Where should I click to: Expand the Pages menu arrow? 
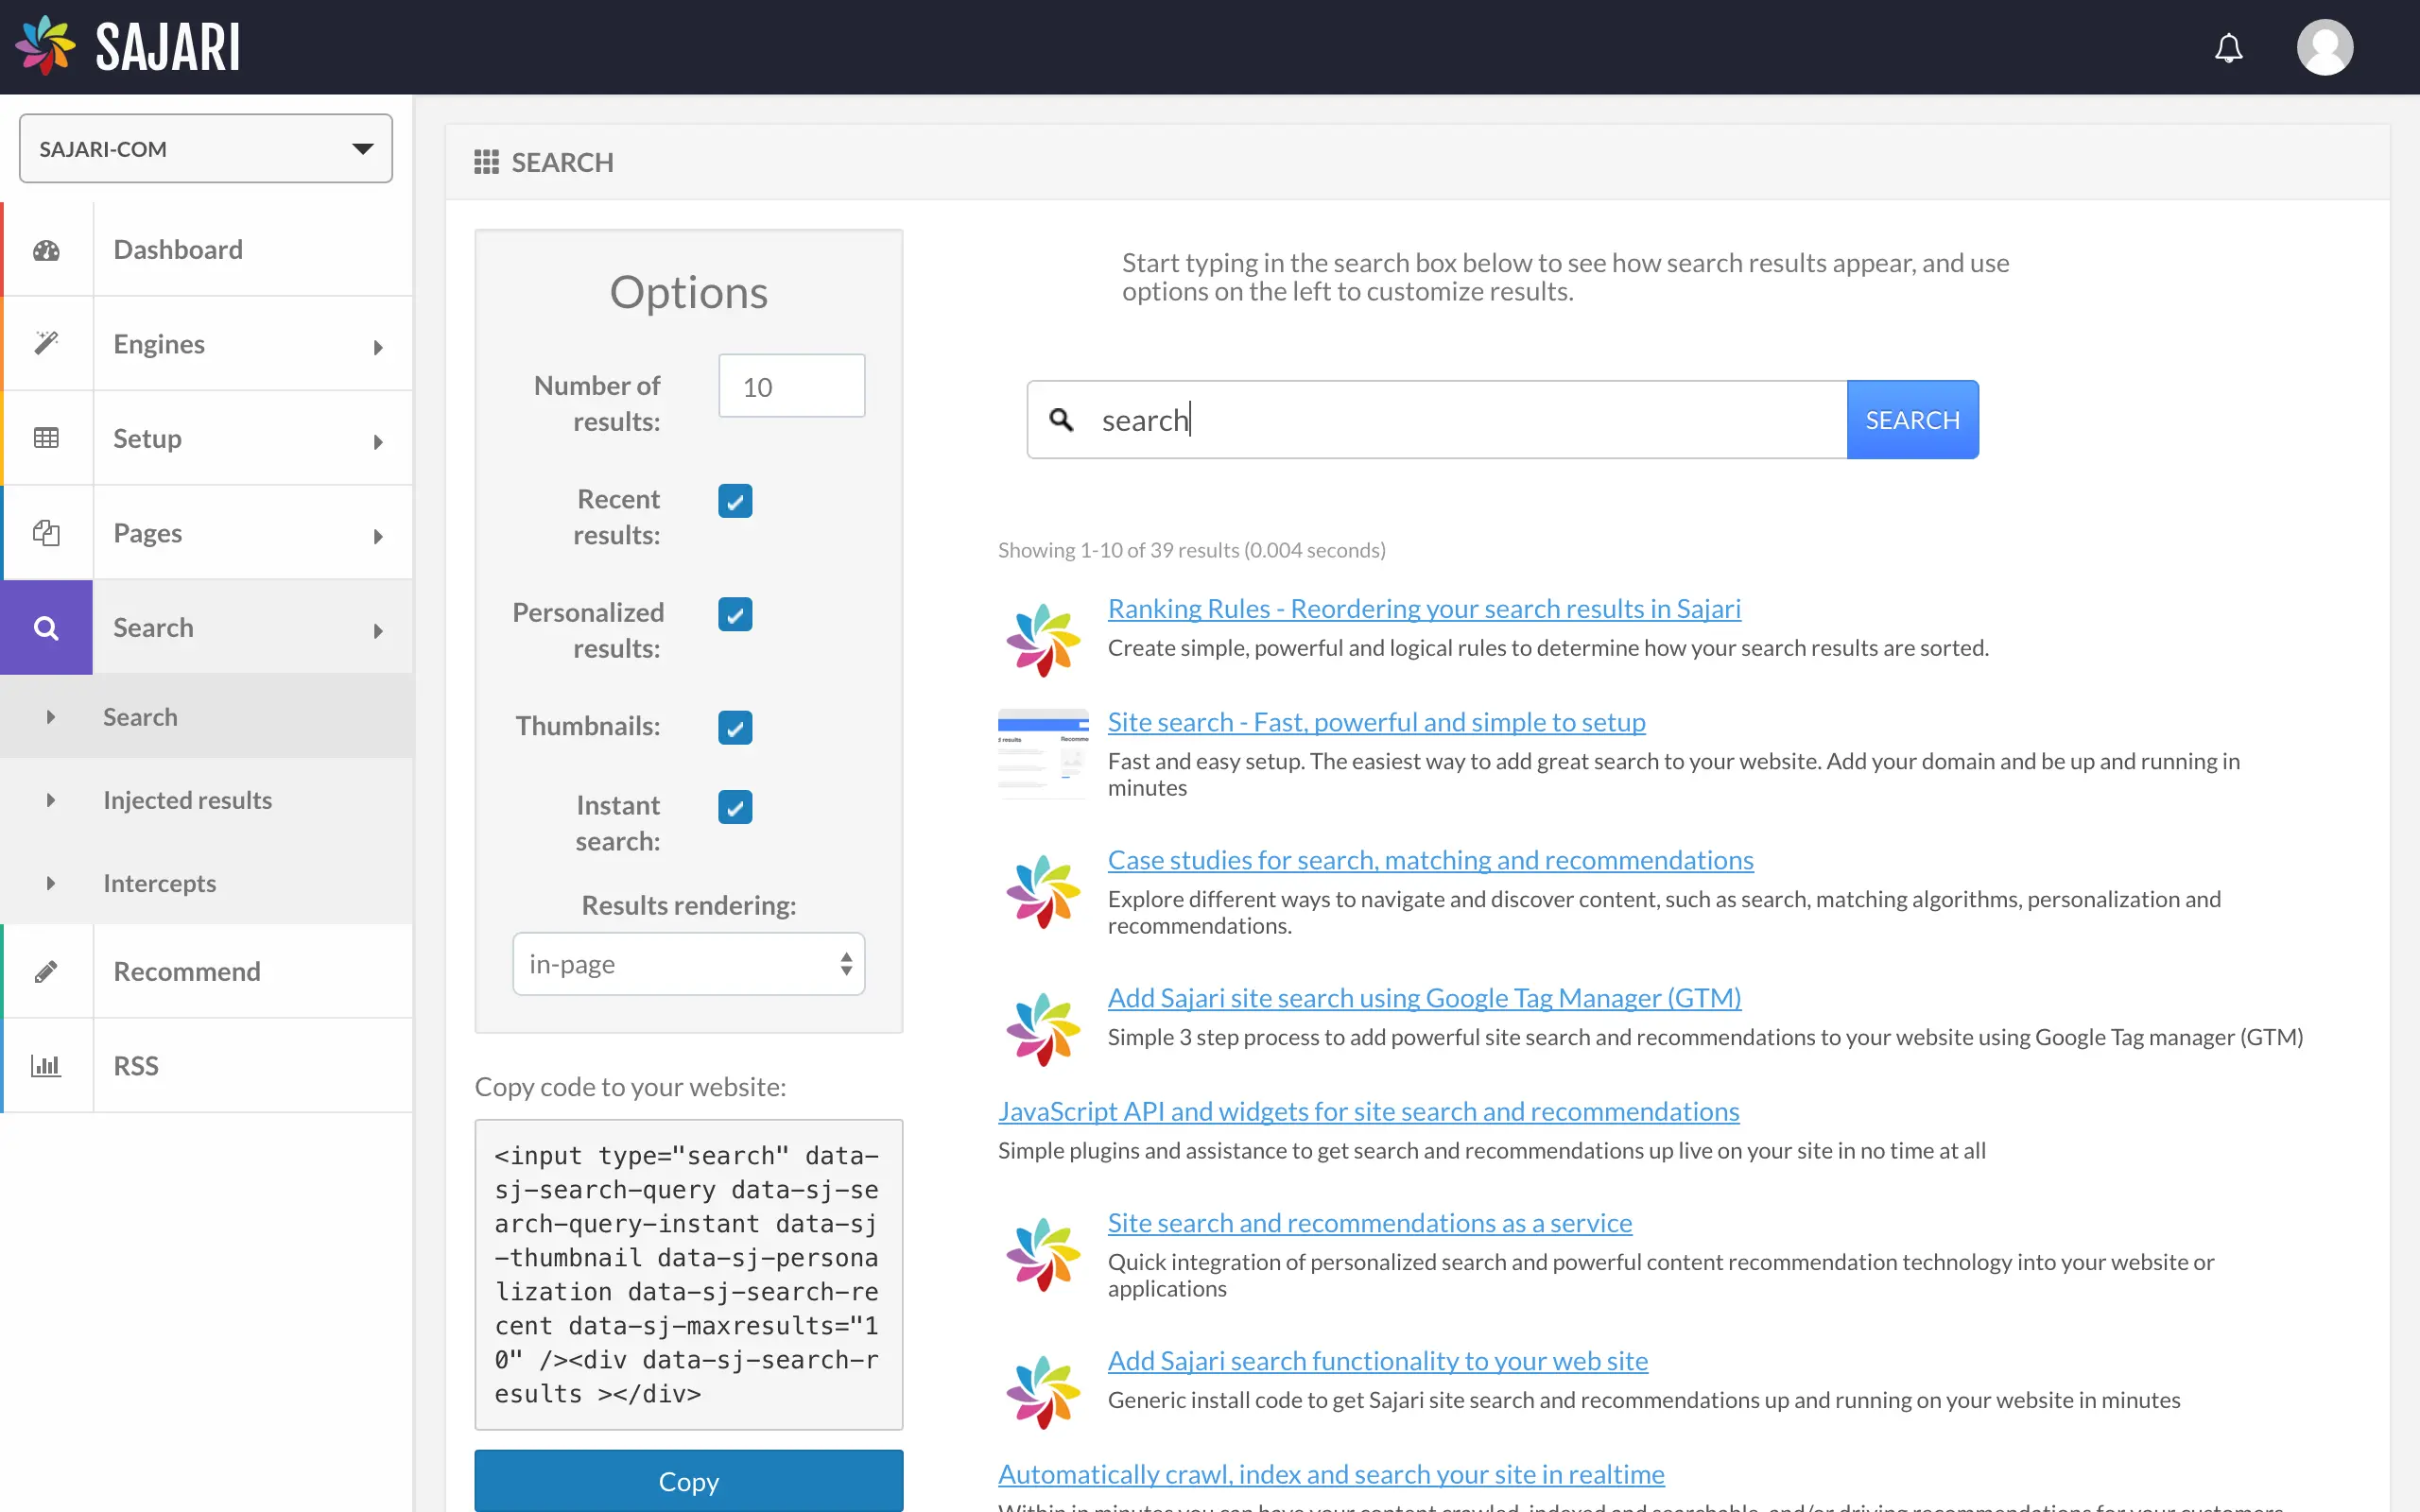pyautogui.click(x=378, y=537)
